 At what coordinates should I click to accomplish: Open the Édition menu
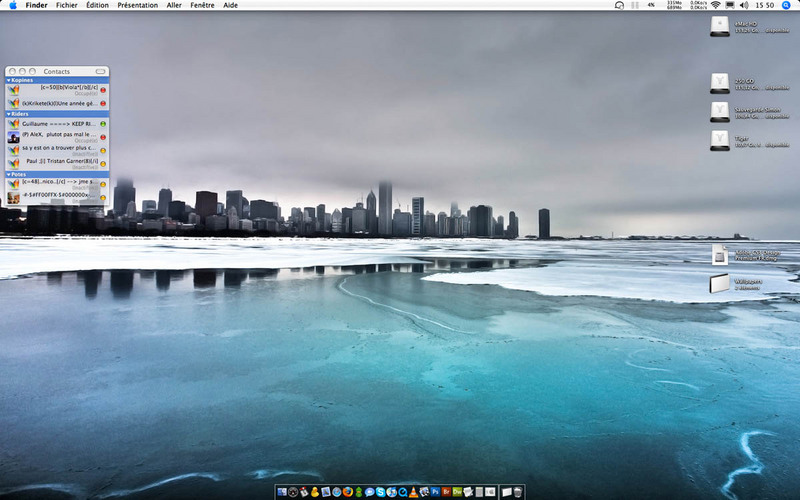click(x=97, y=5)
